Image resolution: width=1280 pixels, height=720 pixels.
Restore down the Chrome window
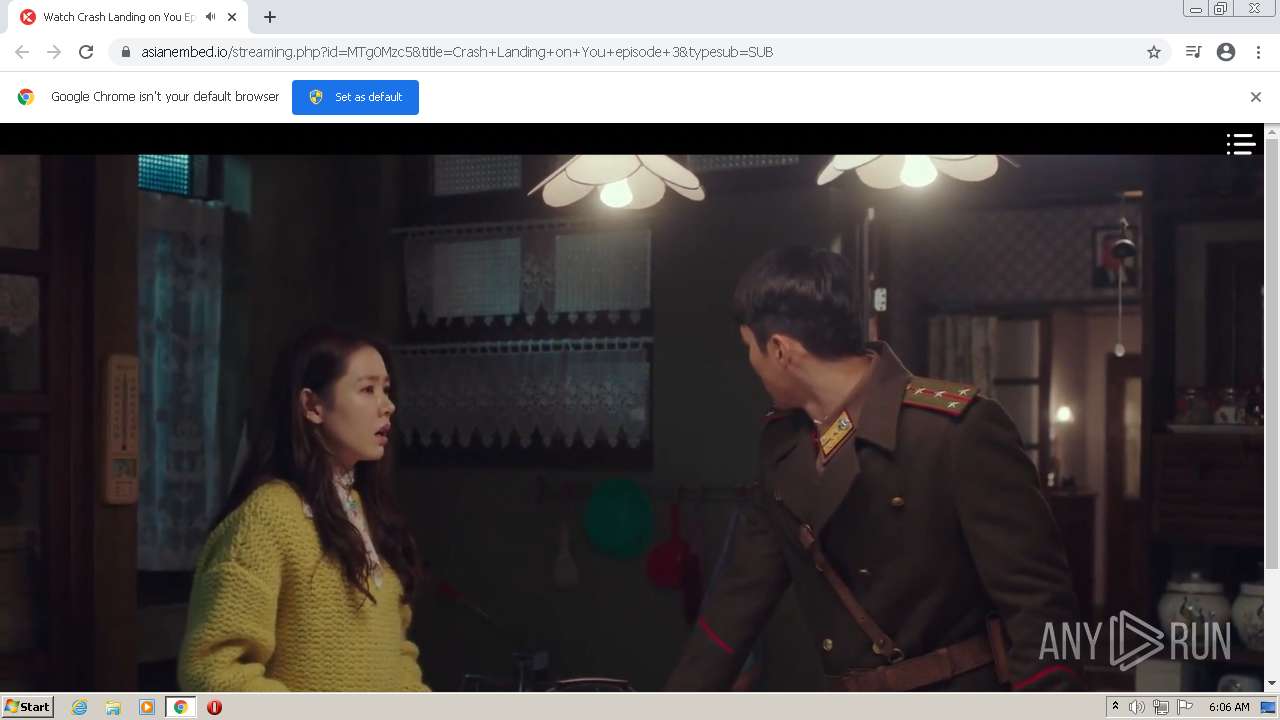[1221, 9]
